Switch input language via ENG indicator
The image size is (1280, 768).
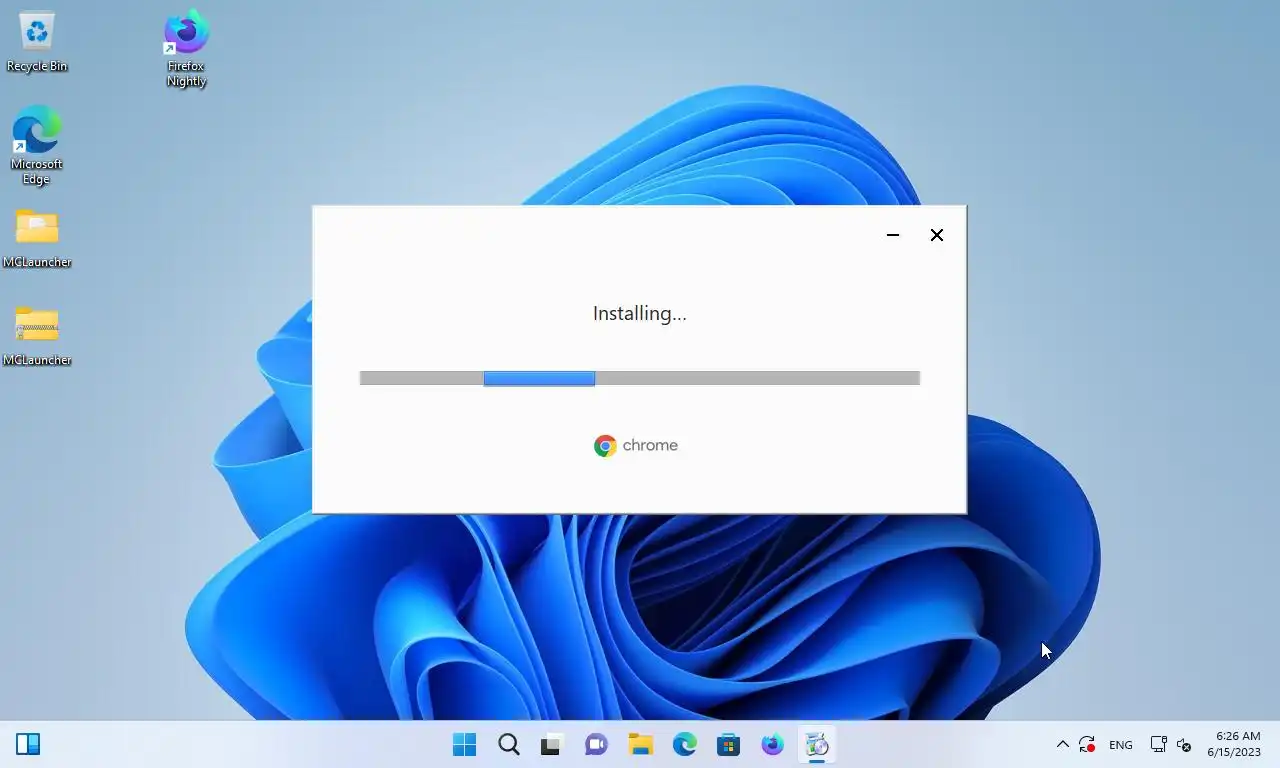coord(1121,745)
